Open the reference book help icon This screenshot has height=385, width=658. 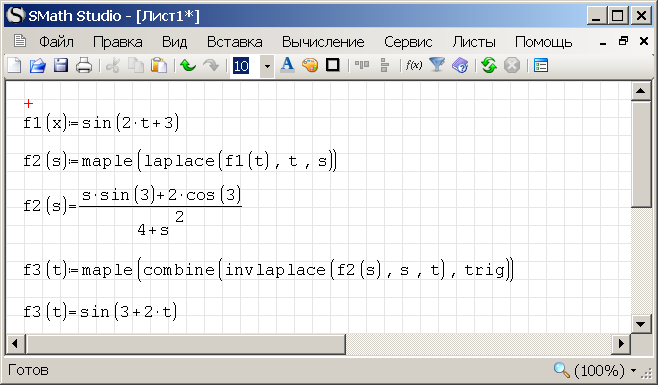(460, 65)
